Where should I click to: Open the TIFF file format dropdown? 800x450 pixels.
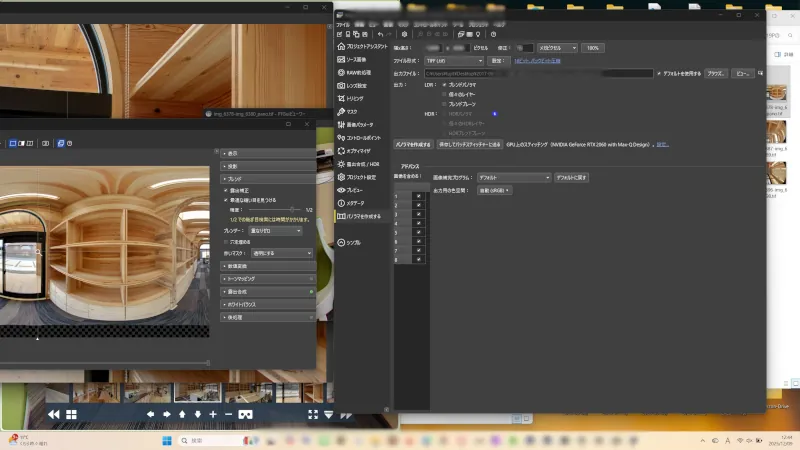[454, 61]
